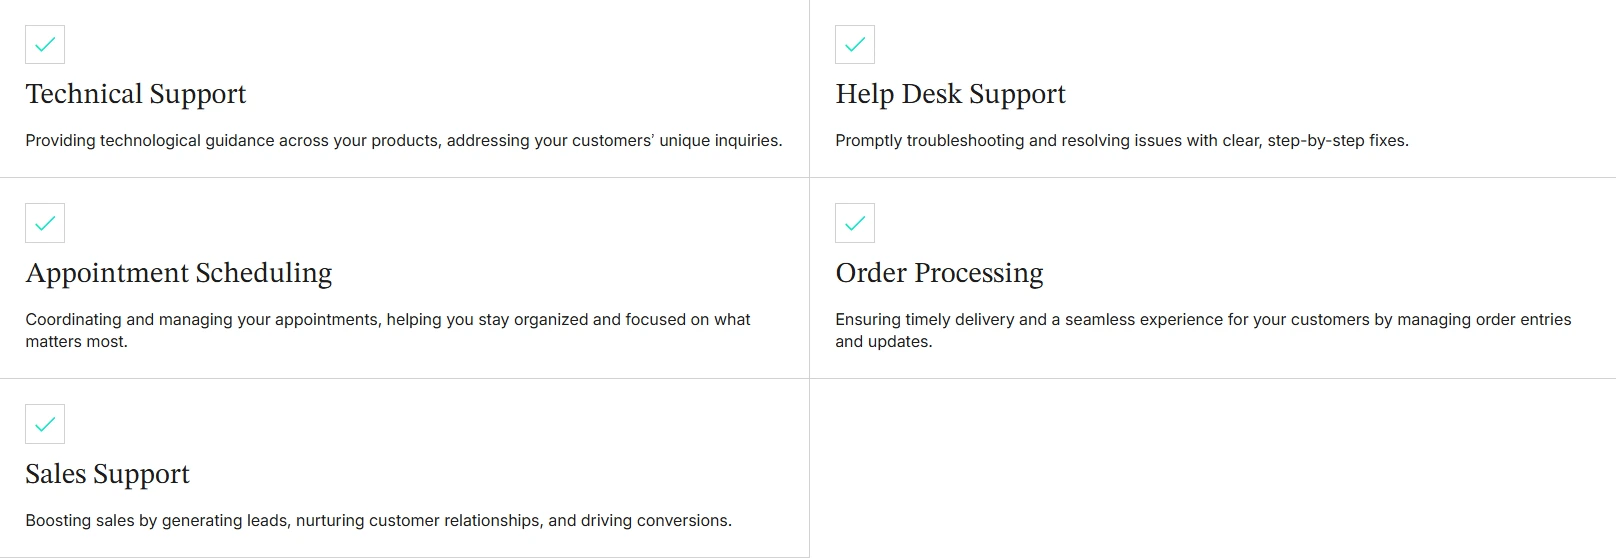Open the Appointment Scheduling heading
Screen dimensions: 1616x558
click(179, 273)
